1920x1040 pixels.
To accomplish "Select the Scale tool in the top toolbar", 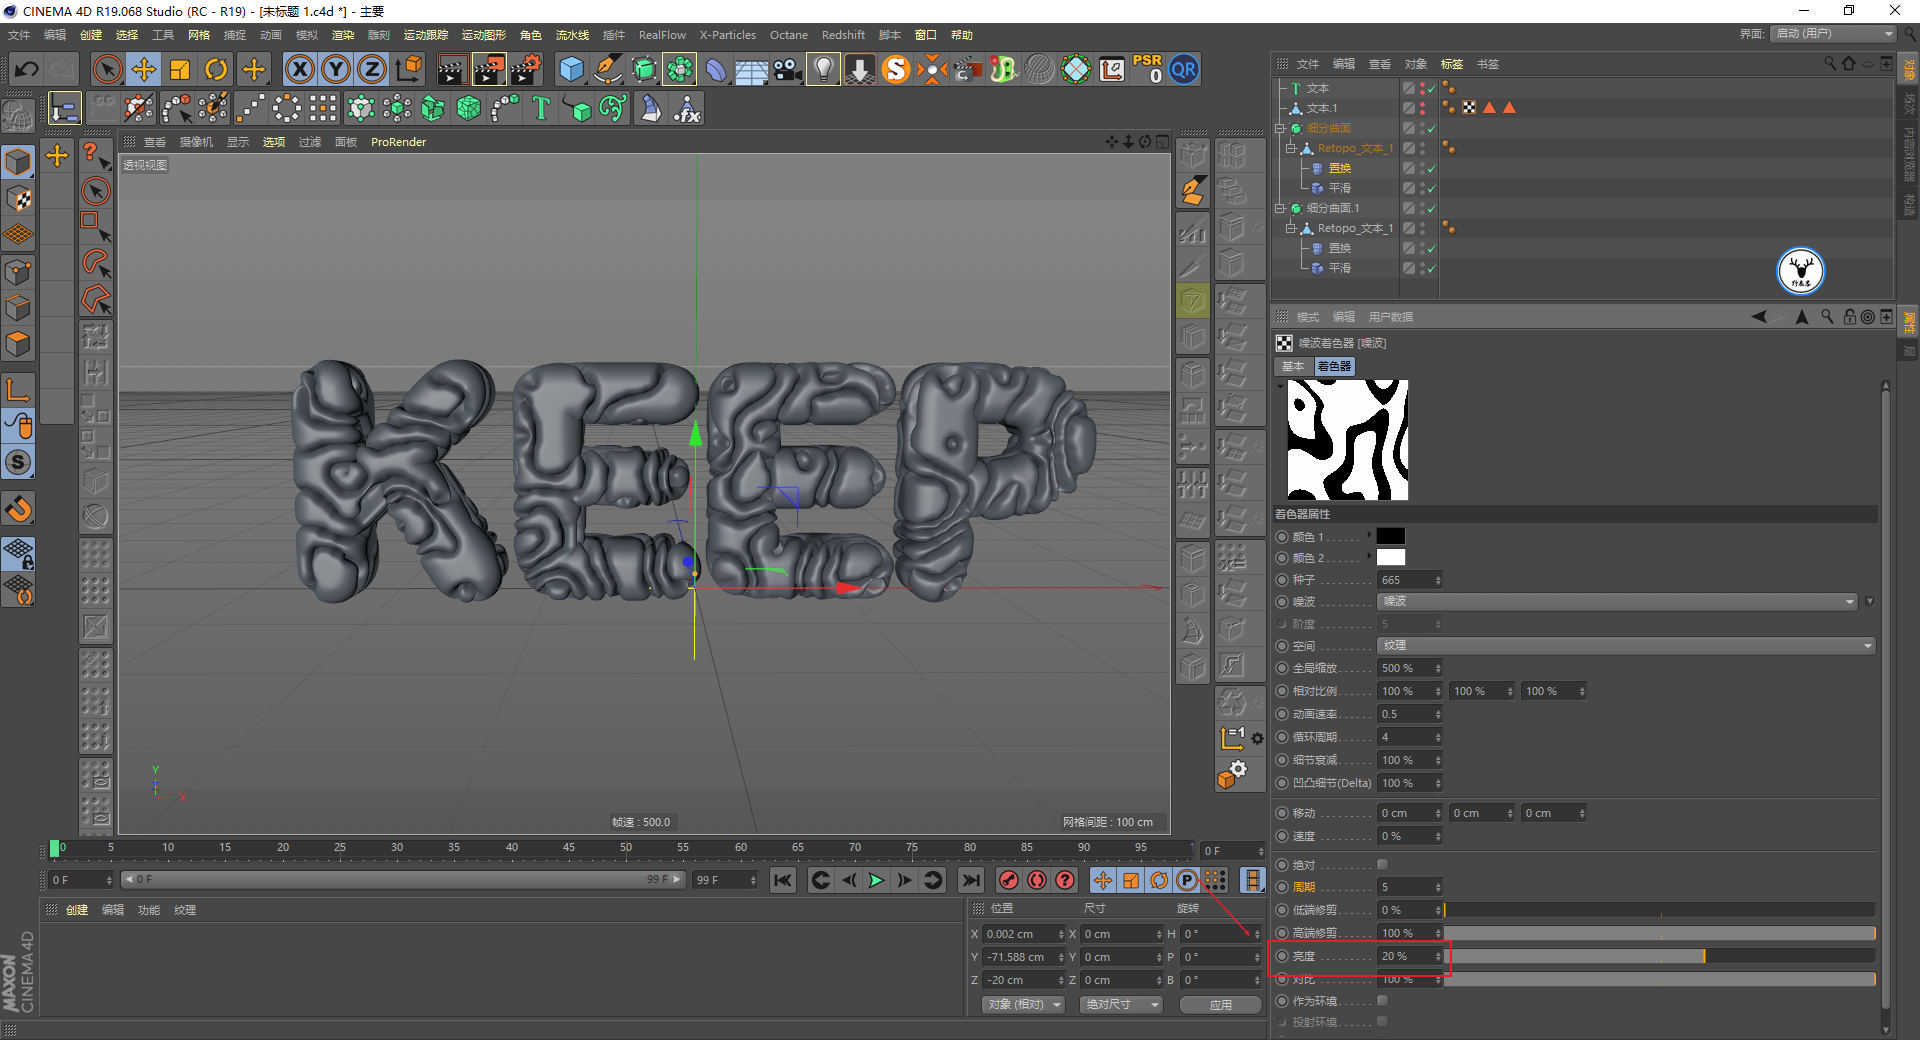I will coord(180,70).
